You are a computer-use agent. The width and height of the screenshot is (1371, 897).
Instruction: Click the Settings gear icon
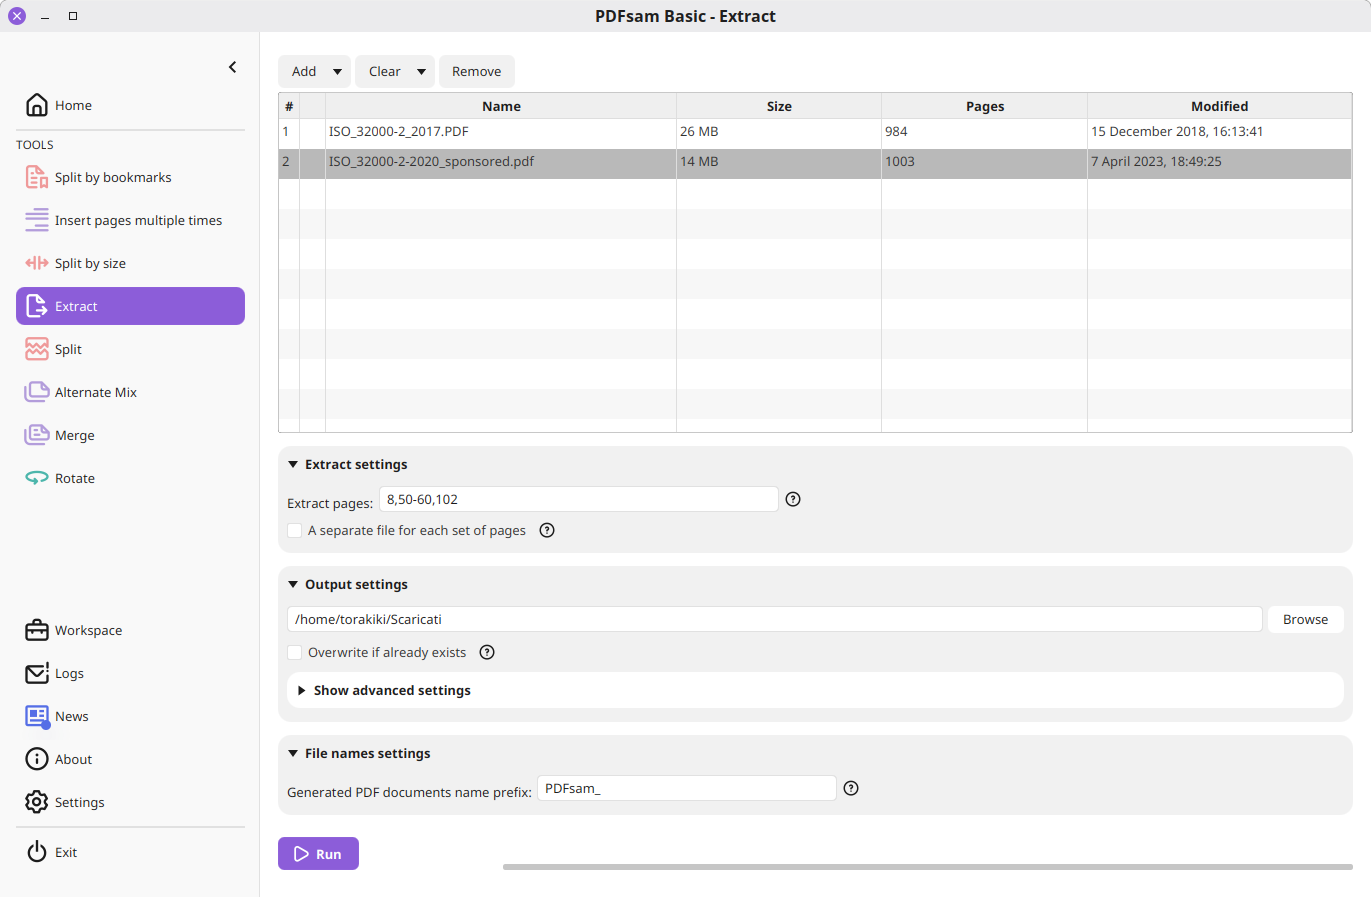coord(37,802)
